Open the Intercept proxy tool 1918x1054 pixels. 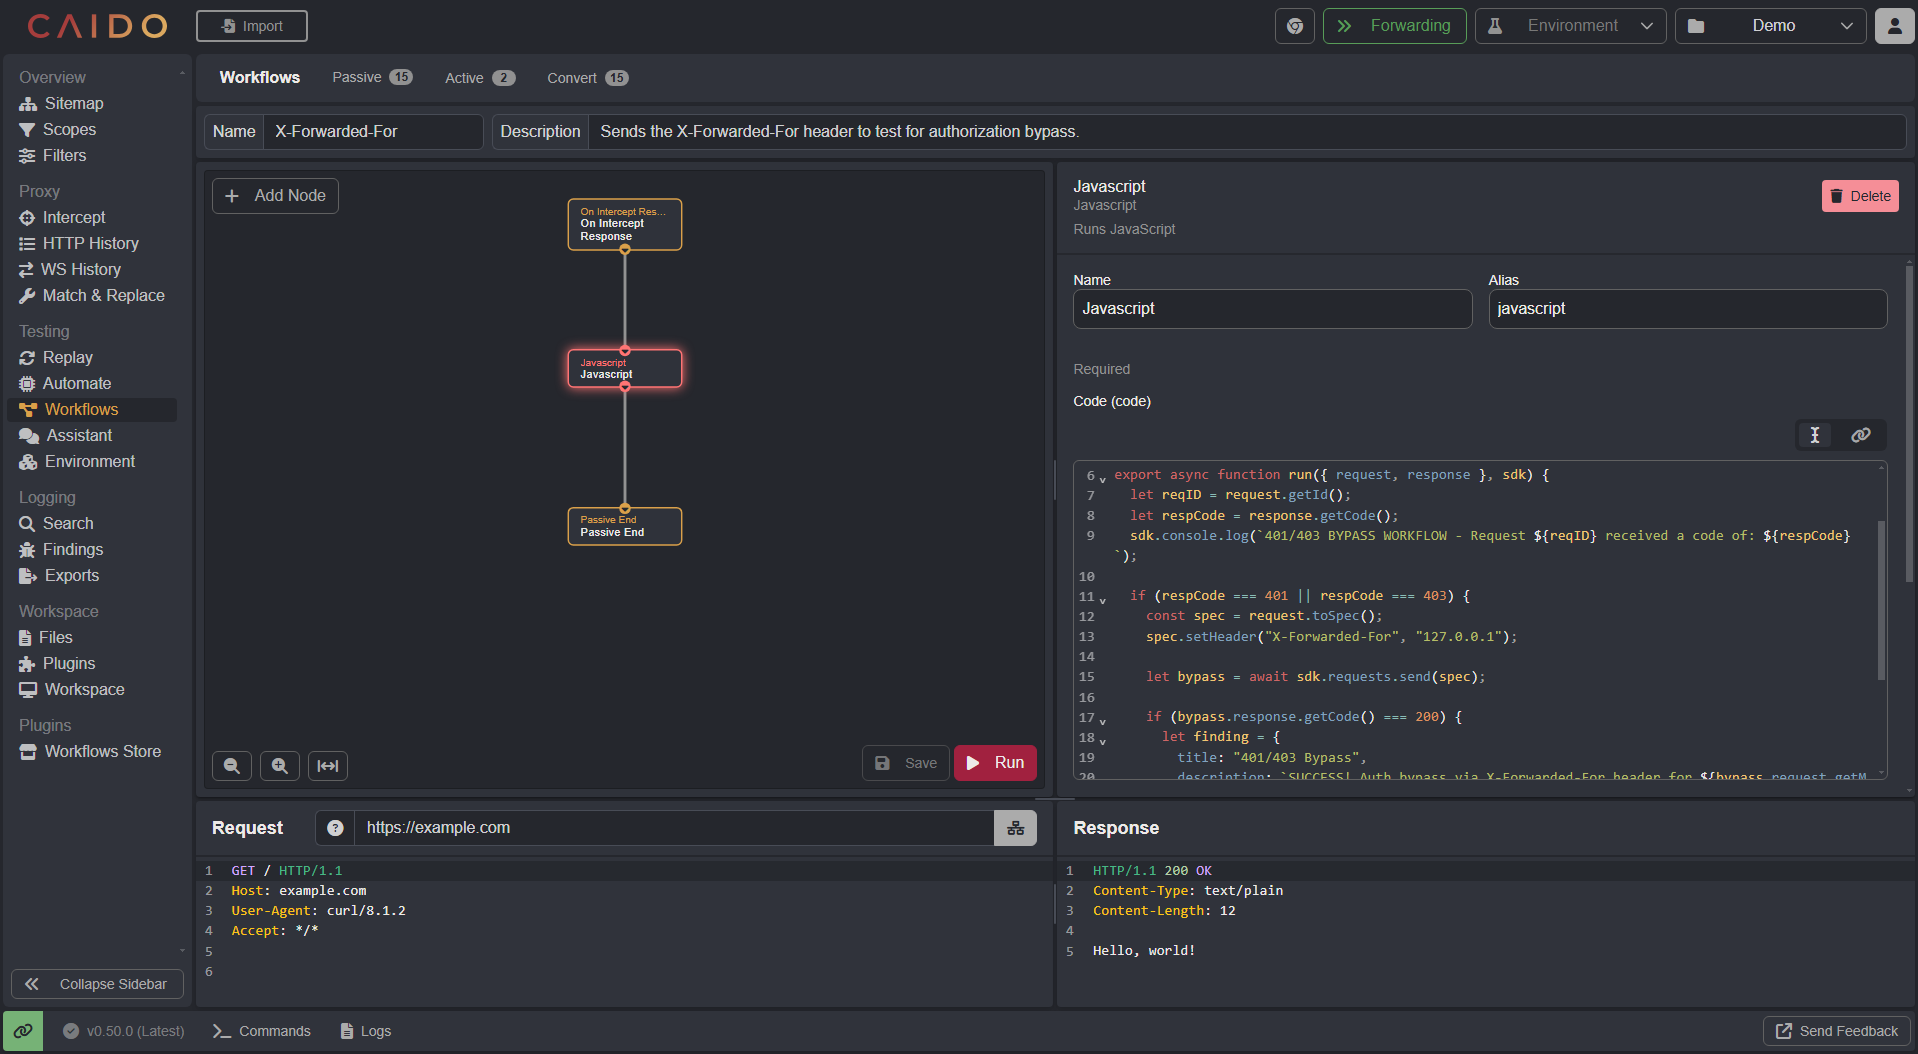[73, 217]
